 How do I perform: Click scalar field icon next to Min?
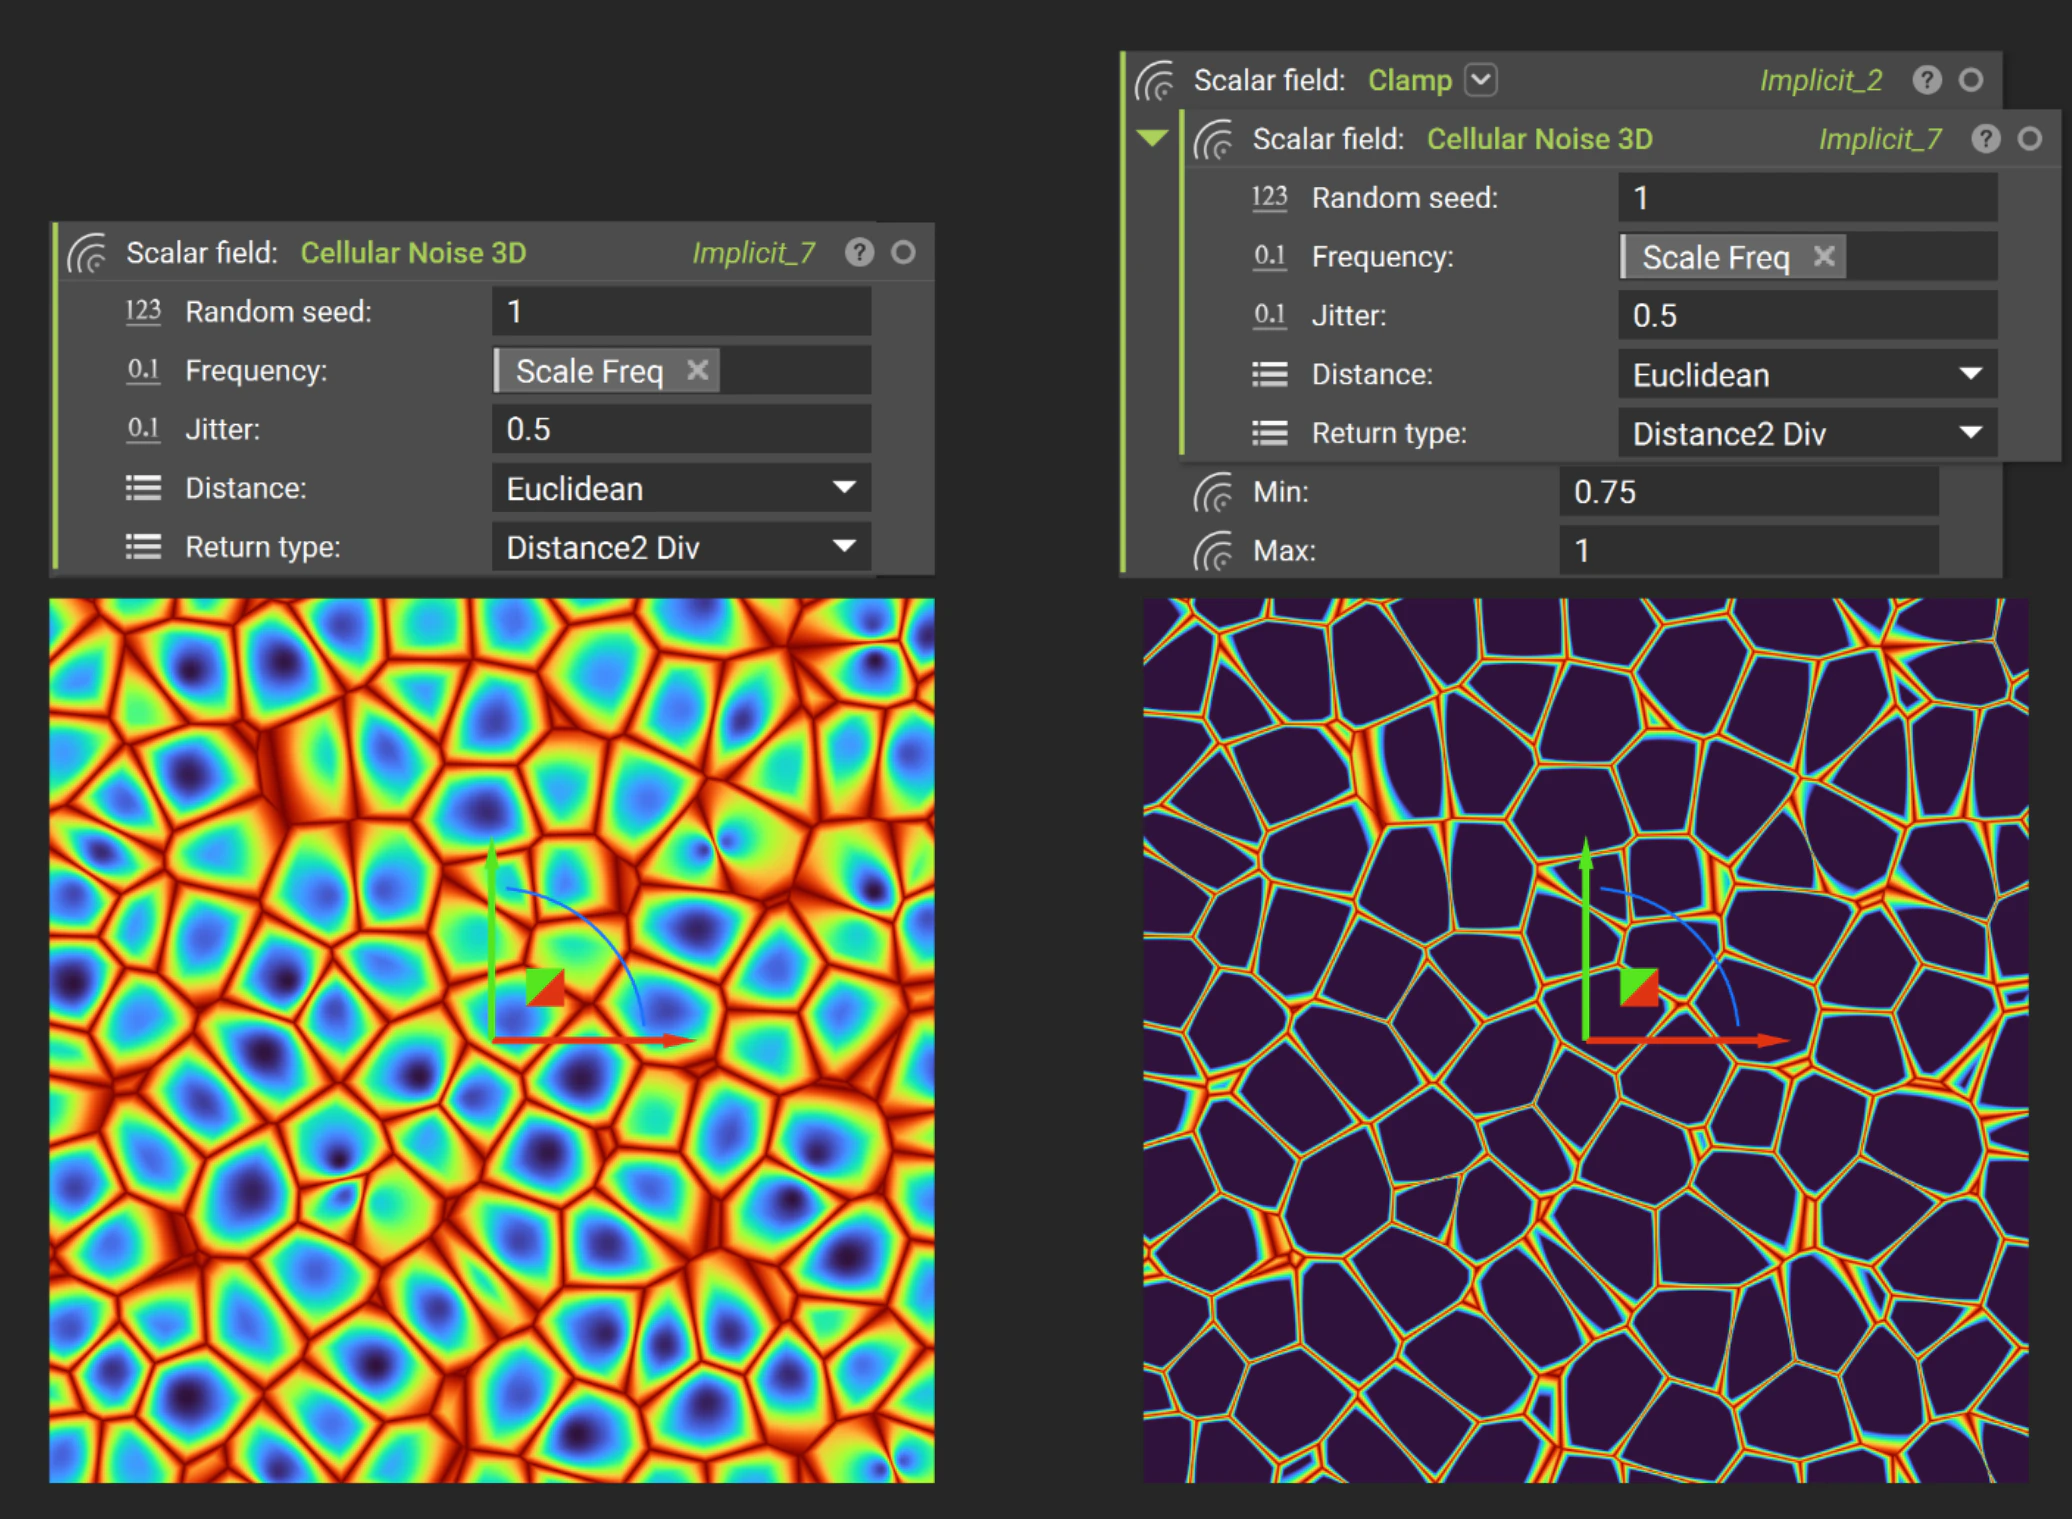(1213, 492)
